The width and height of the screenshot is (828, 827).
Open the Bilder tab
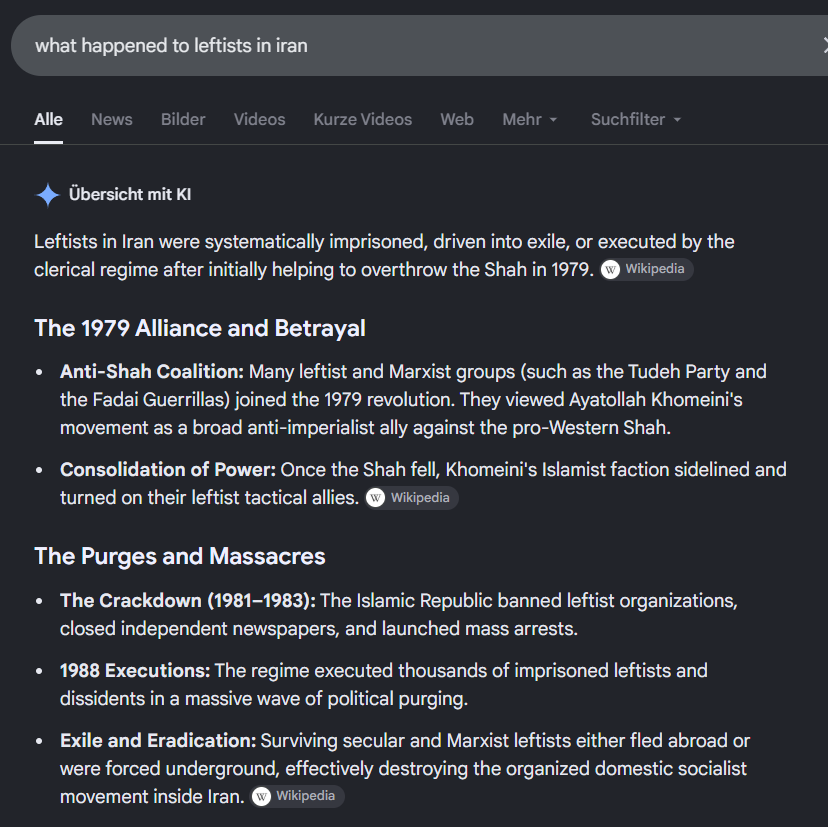(183, 119)
